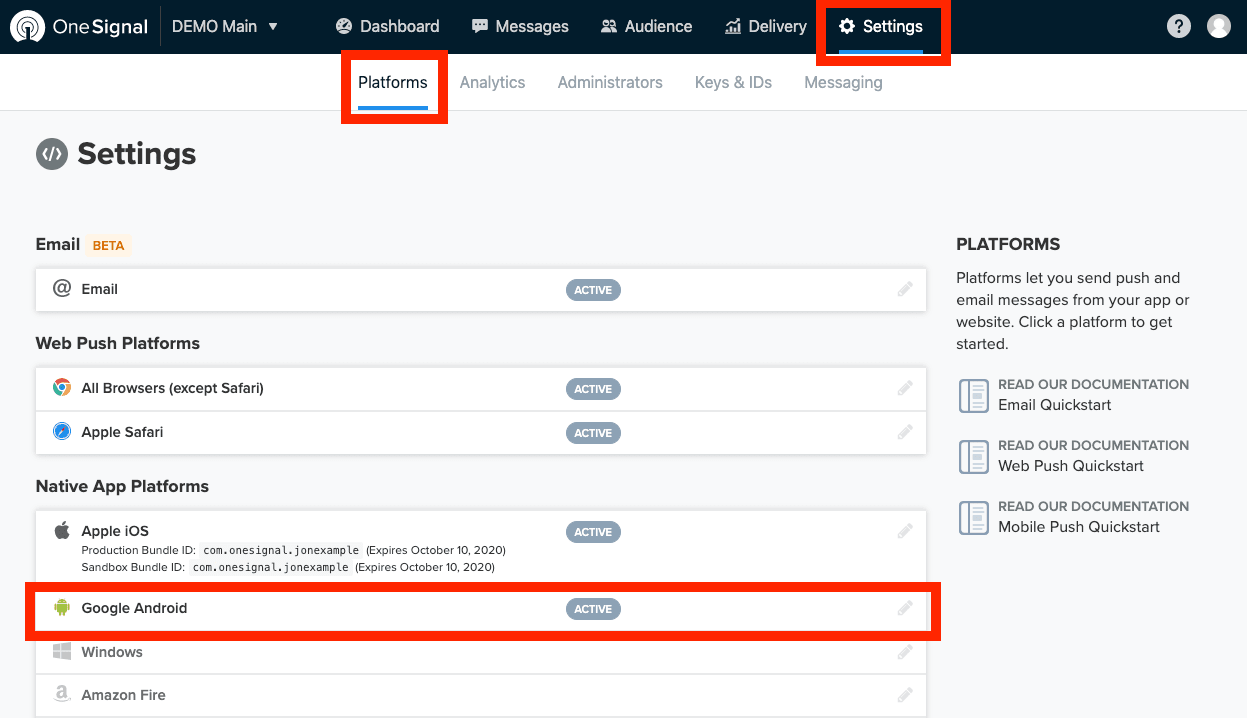Viewport: 1247px width, 718px height.
Task: Switch to the Administrators tab
Action: pyautogui.click(x=610, y=83)
